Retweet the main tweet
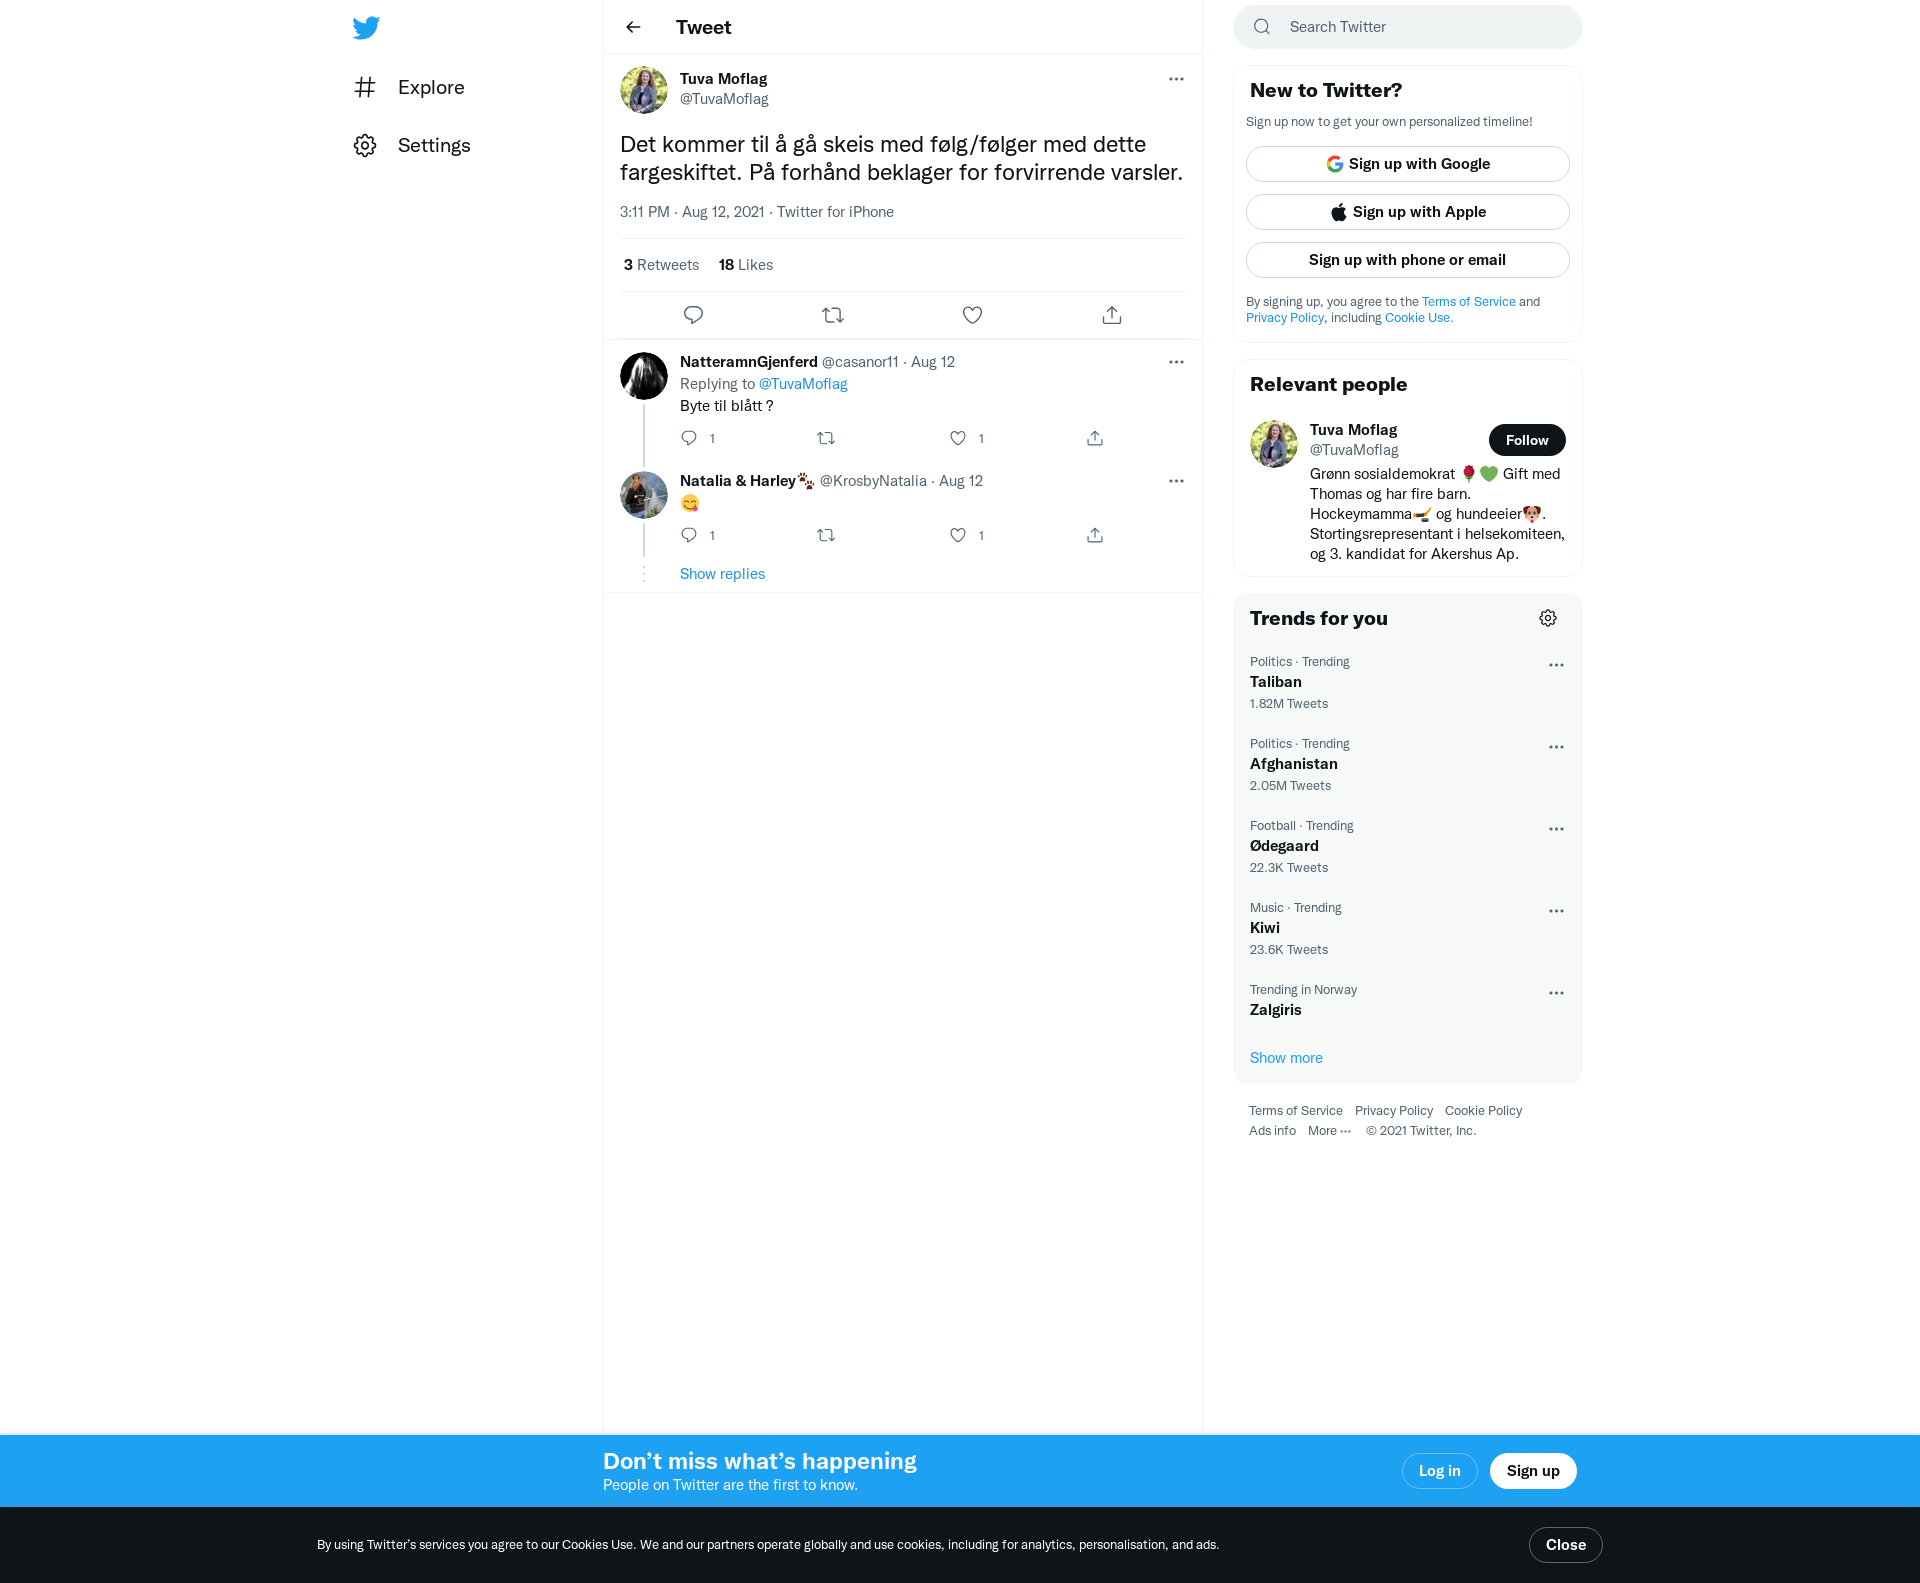The width and height of the screenshot is (1920, 1583). (x=833, y=315)
